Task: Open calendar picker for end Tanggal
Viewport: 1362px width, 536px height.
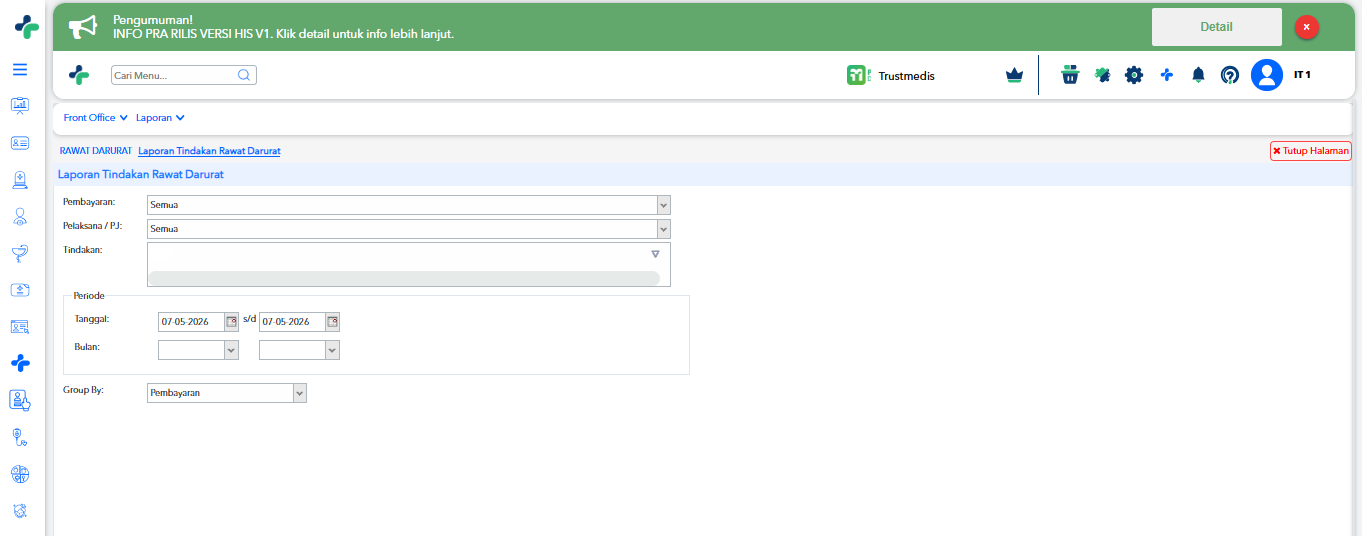Action: 333,322
